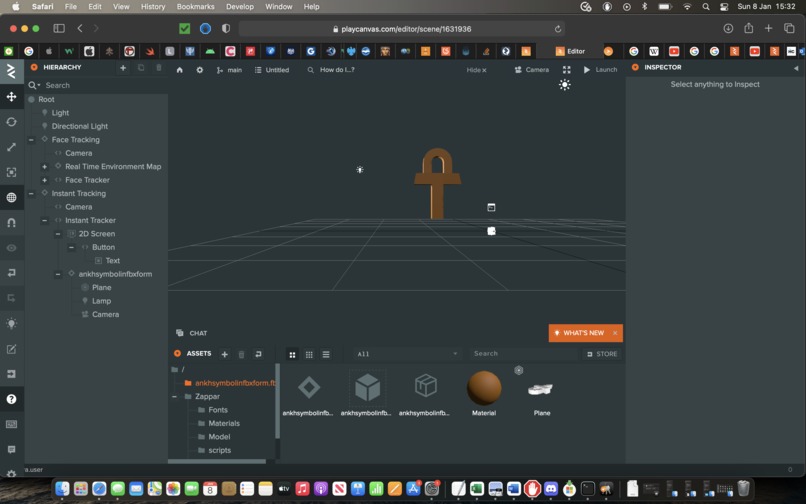Switch assets to small grid view
This screenshot has width=806, height=504.
tap(309, 355)
